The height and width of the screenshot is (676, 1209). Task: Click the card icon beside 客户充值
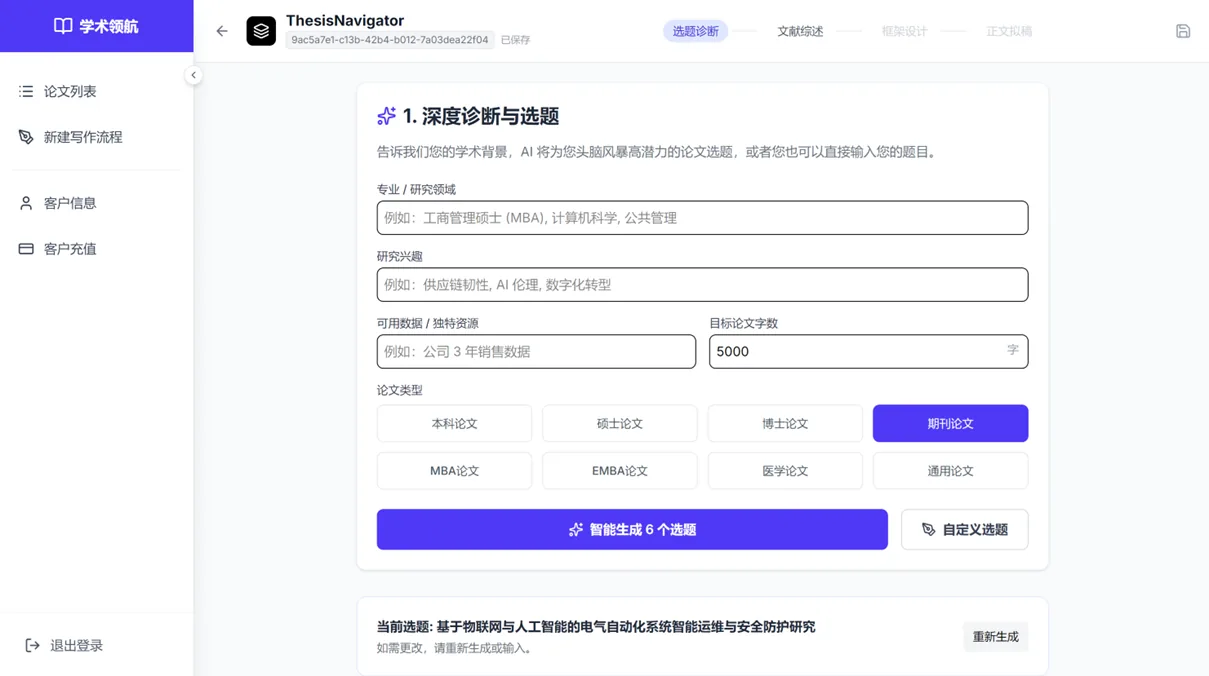point(26,249)
